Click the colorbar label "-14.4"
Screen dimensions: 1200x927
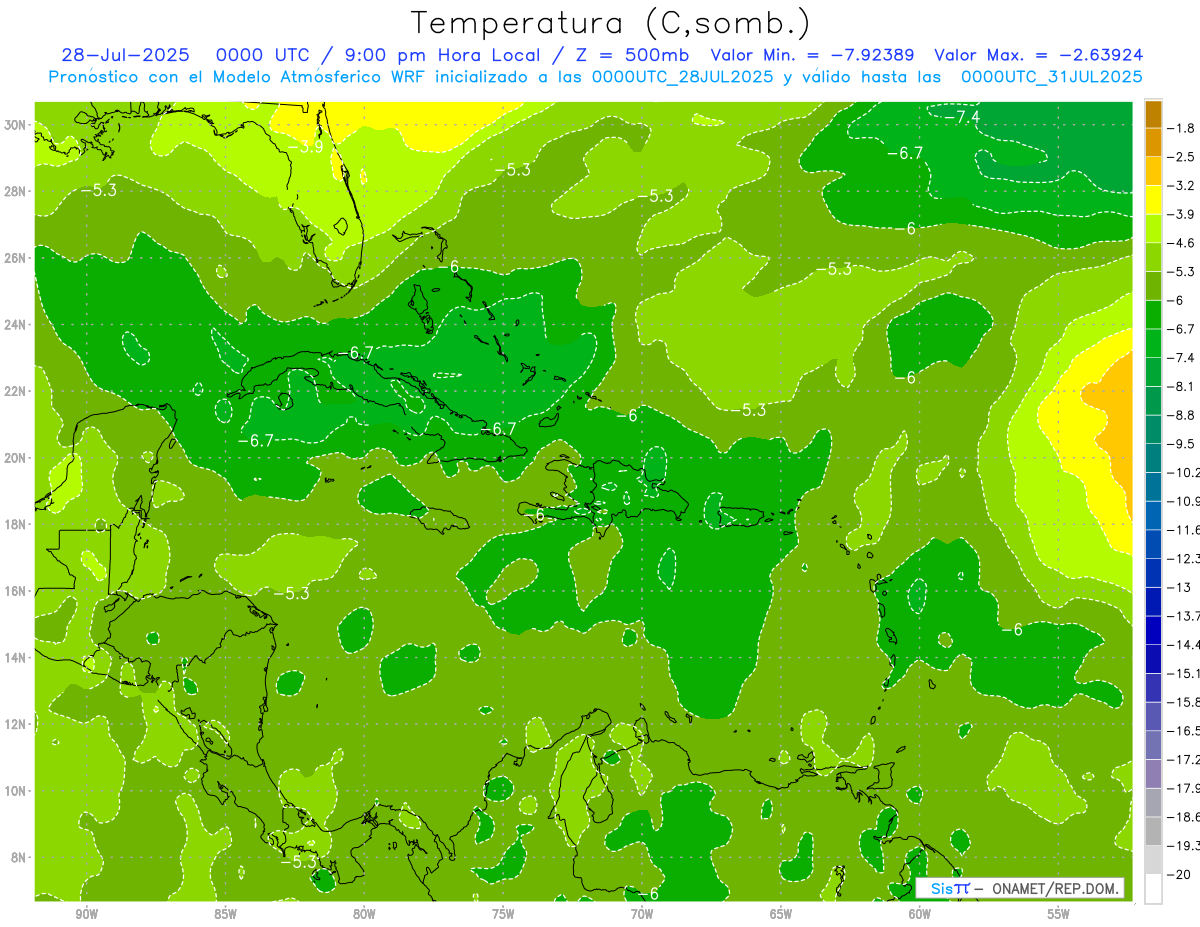(1185, 644)
